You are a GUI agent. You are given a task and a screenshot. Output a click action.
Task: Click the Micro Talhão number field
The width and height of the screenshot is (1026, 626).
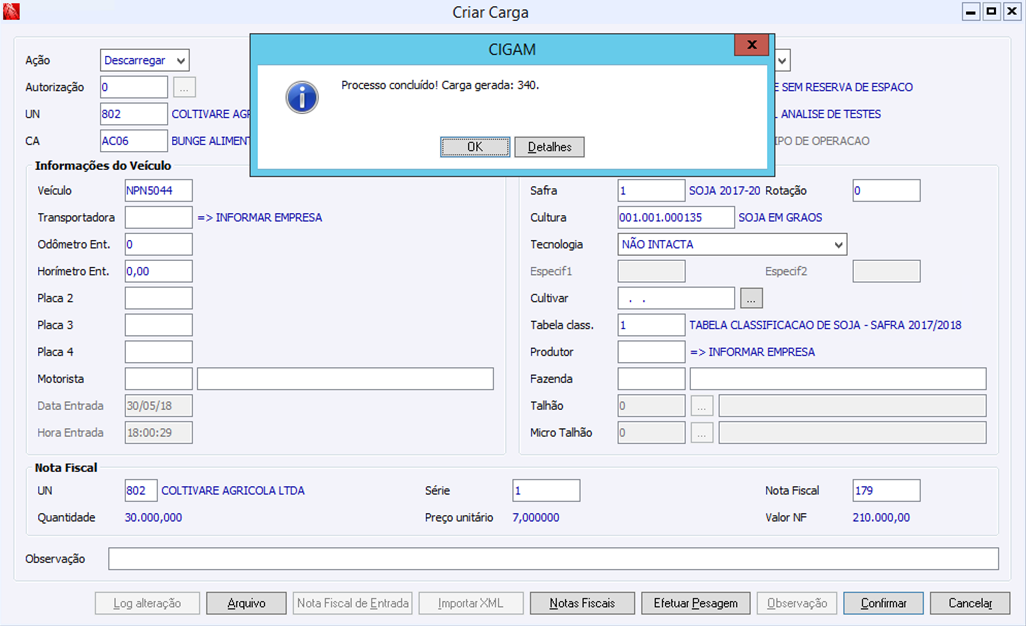coord(652,432)
